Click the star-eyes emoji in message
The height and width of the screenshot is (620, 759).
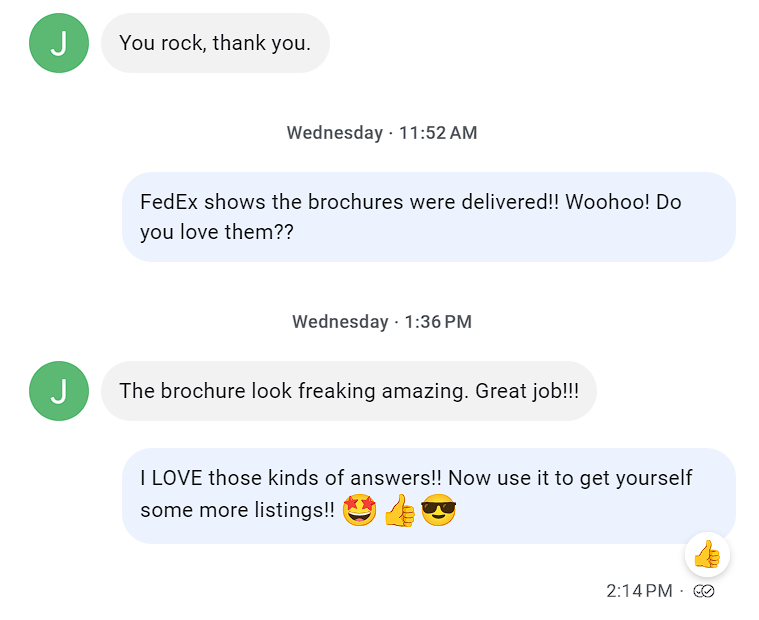(359, 510)
